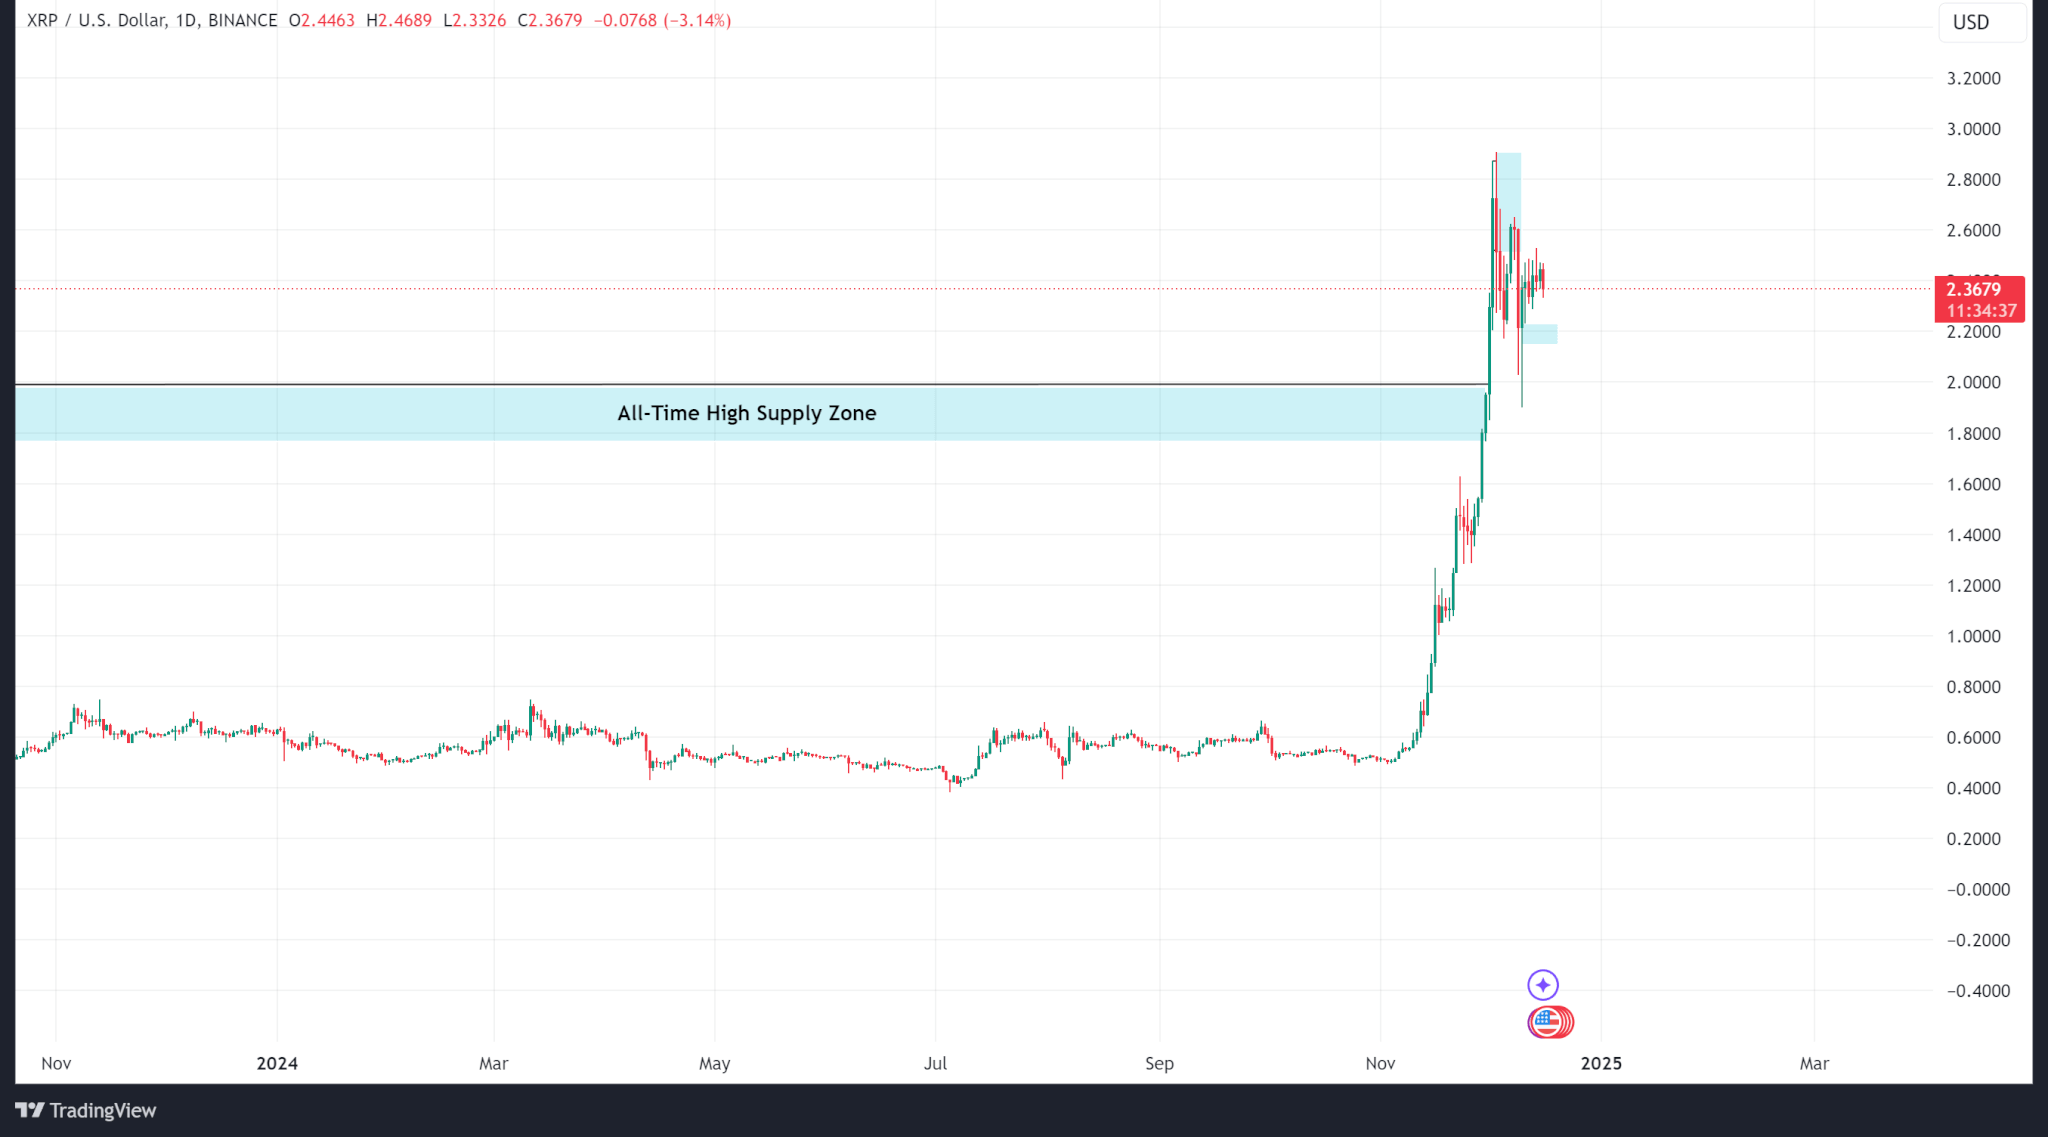
Task: Select the All-Time High Supply Zone label
Action: coord(746,413)
